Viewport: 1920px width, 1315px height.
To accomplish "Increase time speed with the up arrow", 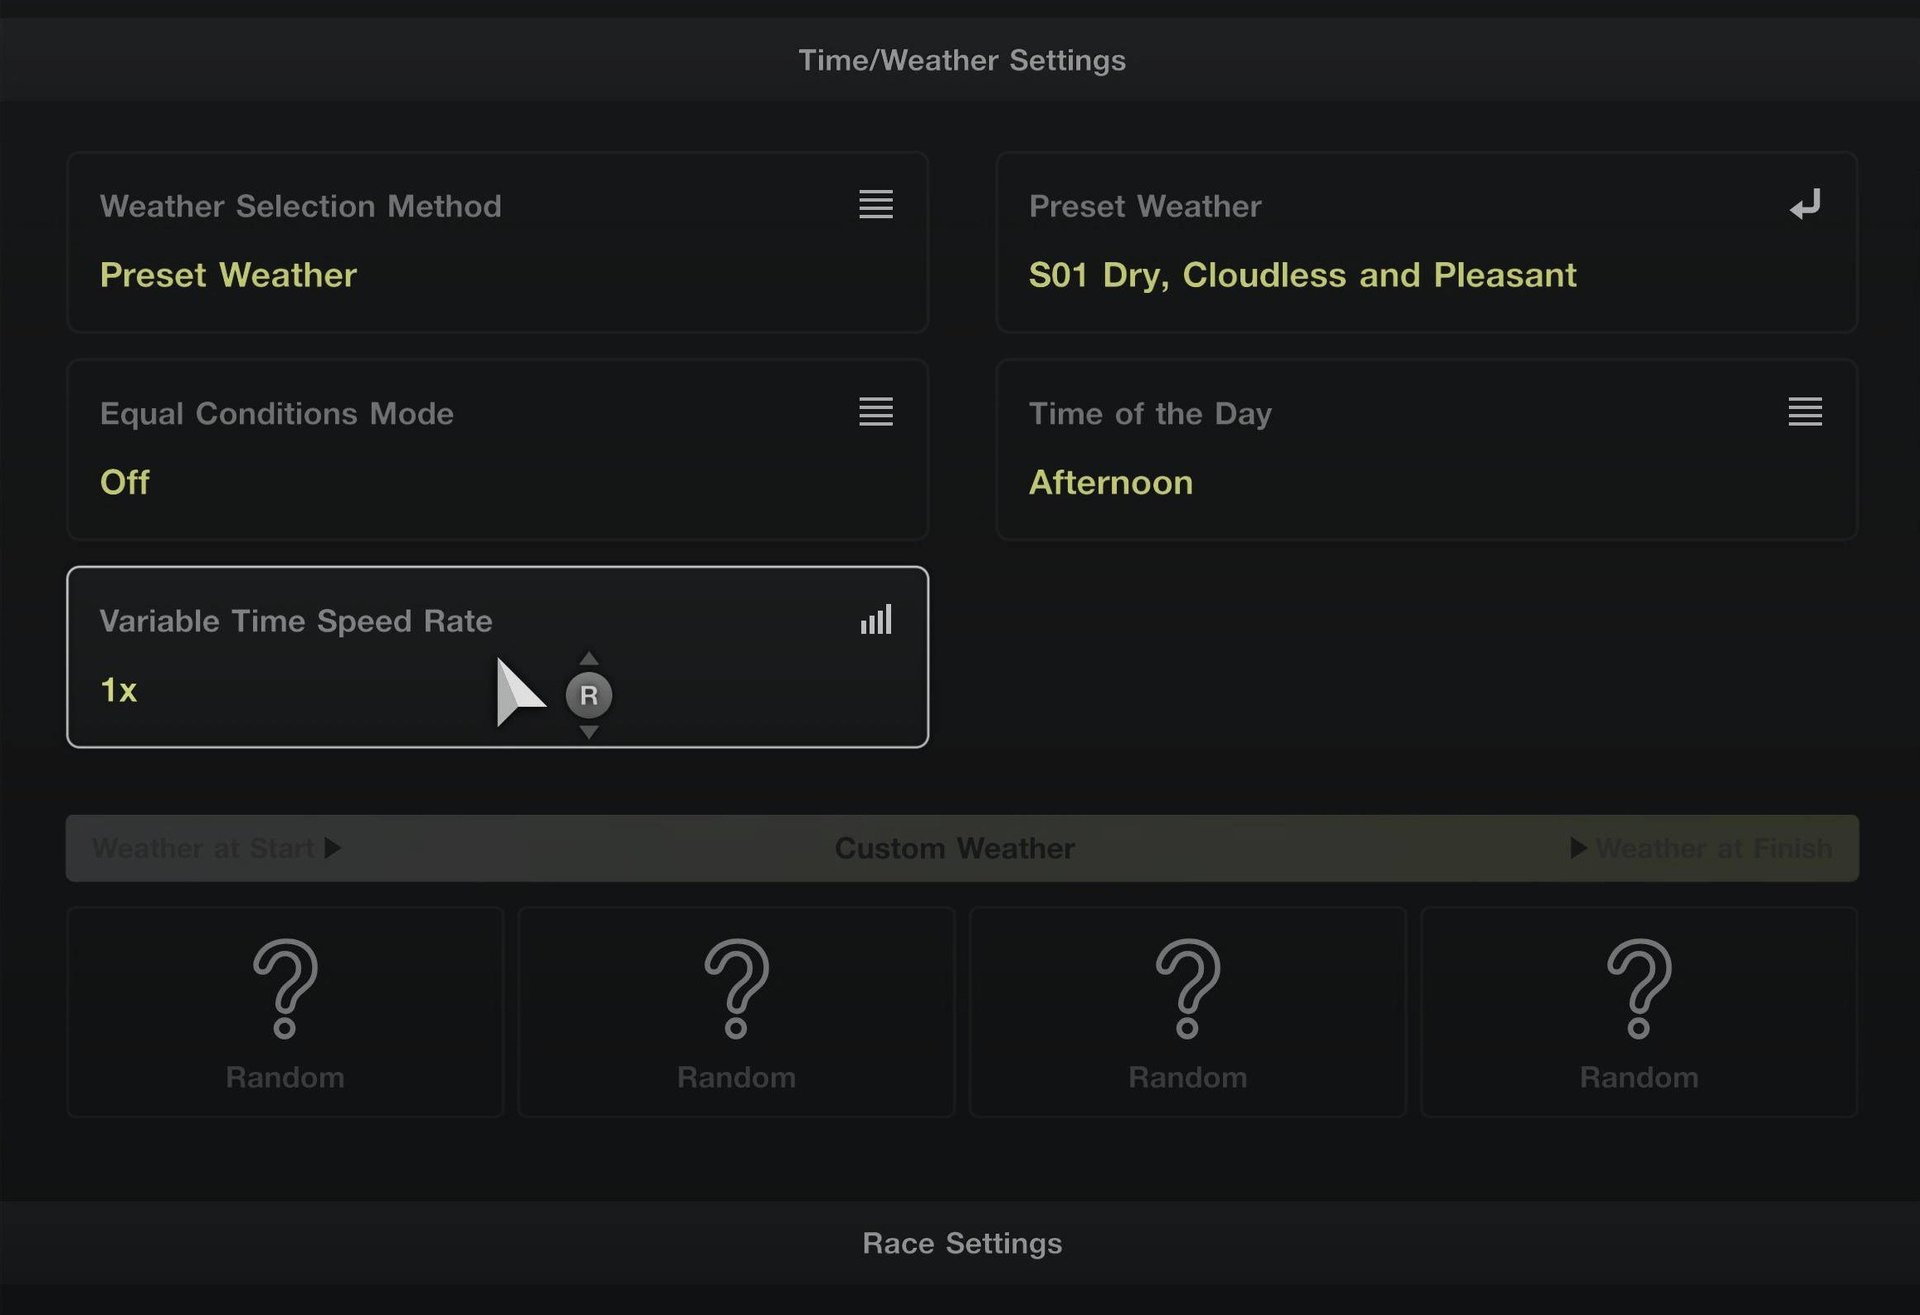I will (x=589, y=658).
